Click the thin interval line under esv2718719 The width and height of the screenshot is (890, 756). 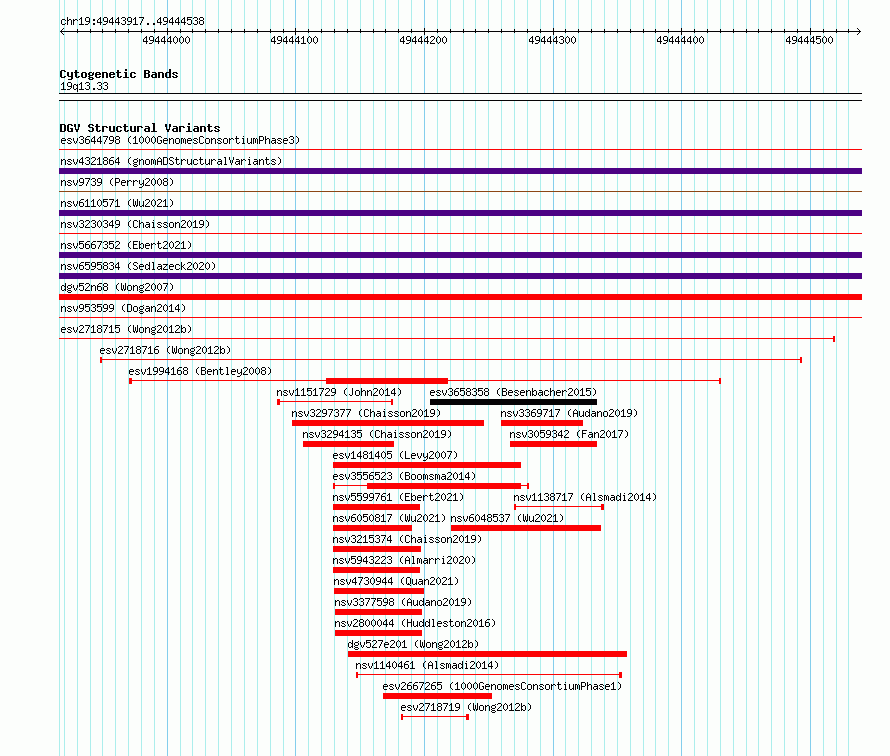pos(435,717)
